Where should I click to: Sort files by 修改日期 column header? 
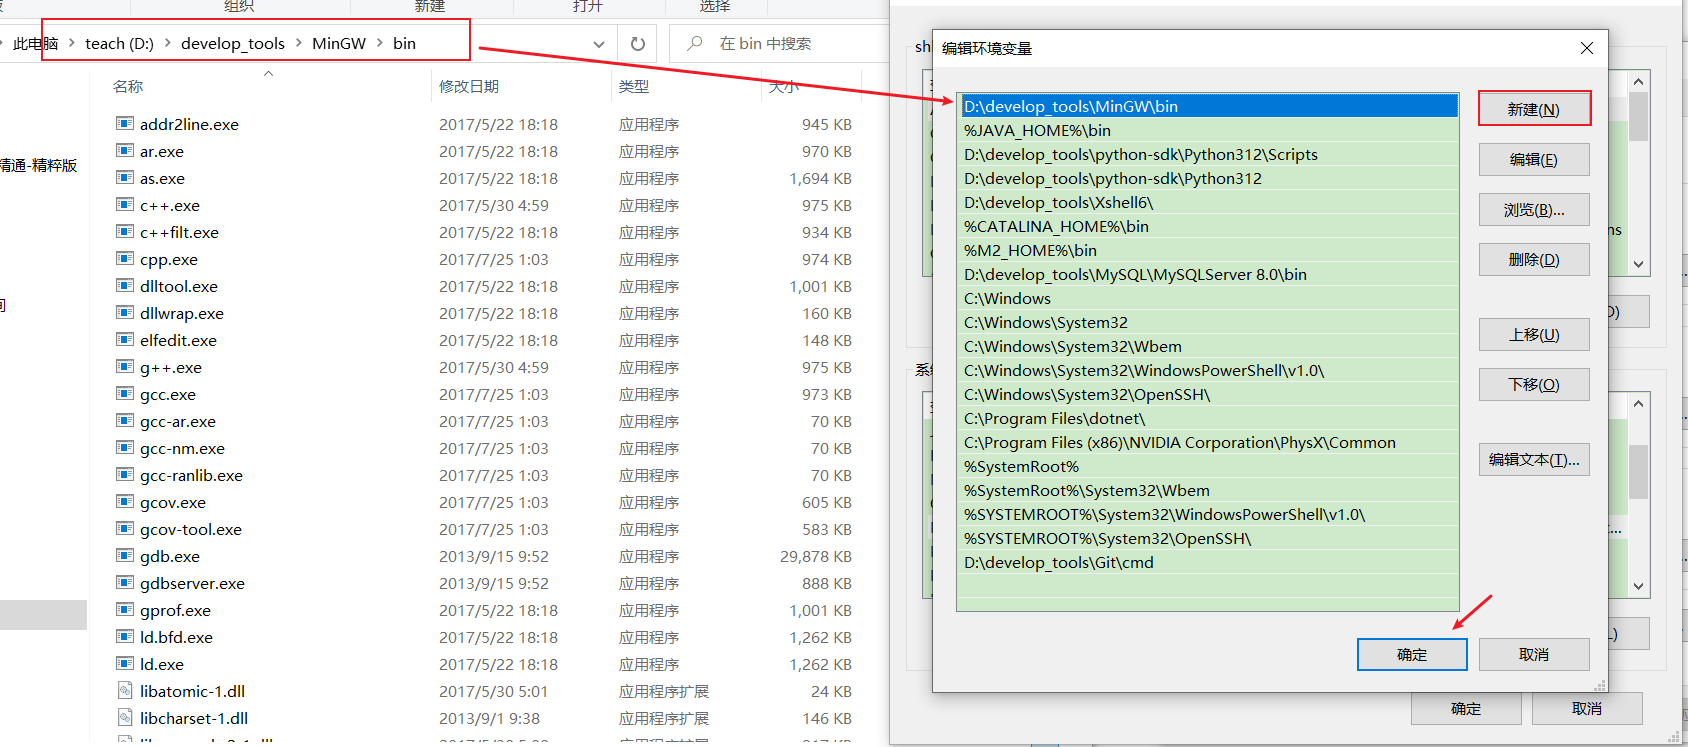(x=469, y=87)
